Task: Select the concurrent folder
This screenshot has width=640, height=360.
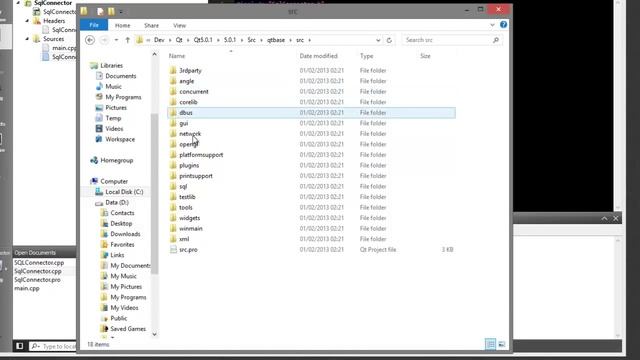Action: tap(194, 91)
